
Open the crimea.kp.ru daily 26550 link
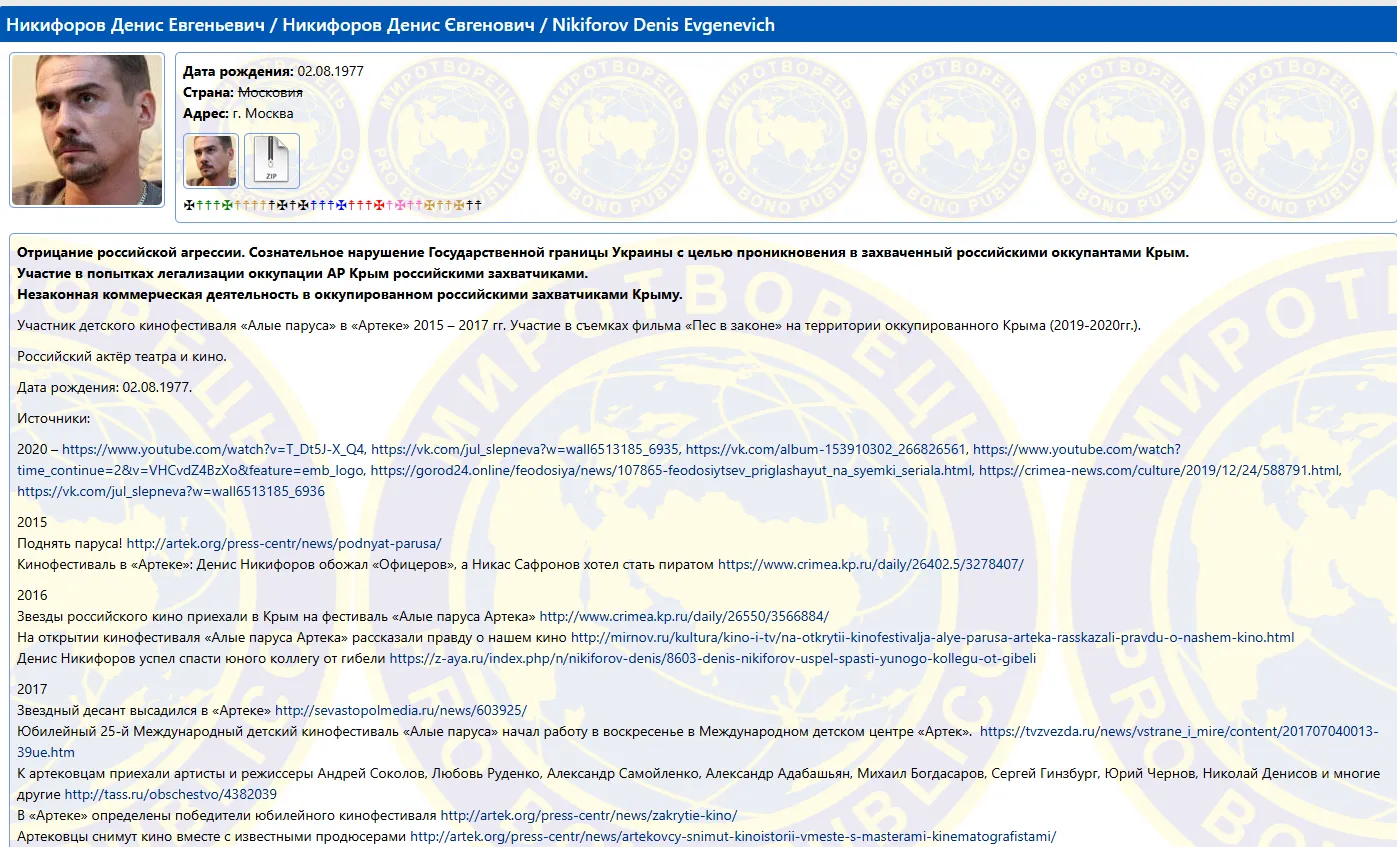[684, 616]
